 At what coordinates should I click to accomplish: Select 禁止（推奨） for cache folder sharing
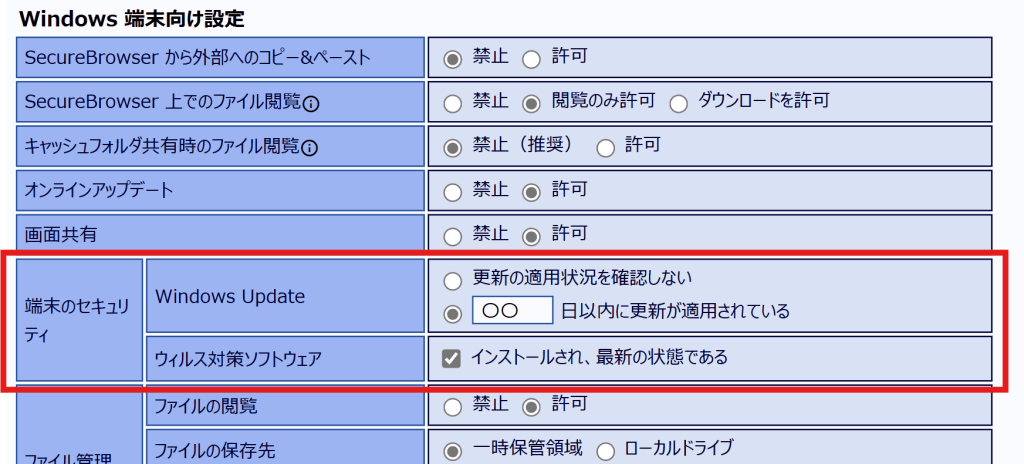[x=453, y=148]
